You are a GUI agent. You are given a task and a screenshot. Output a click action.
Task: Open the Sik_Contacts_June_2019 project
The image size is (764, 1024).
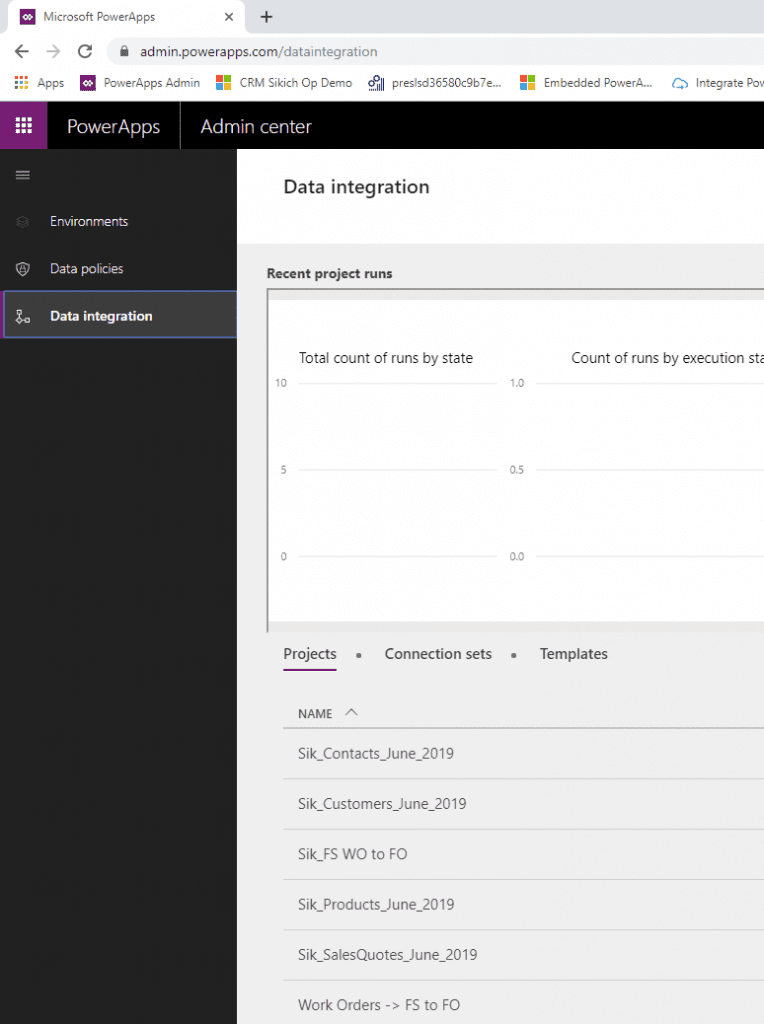(x=375, y=754)
